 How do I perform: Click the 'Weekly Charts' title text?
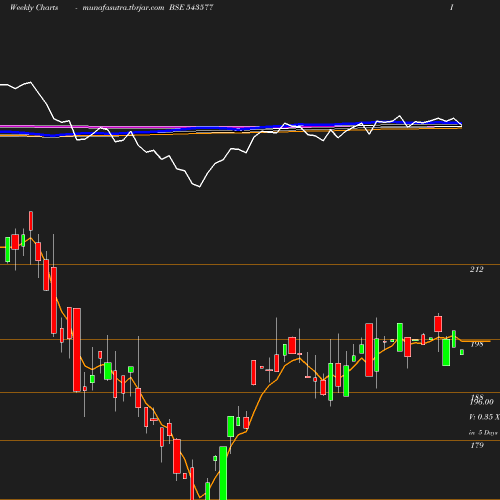coord(34,8)
